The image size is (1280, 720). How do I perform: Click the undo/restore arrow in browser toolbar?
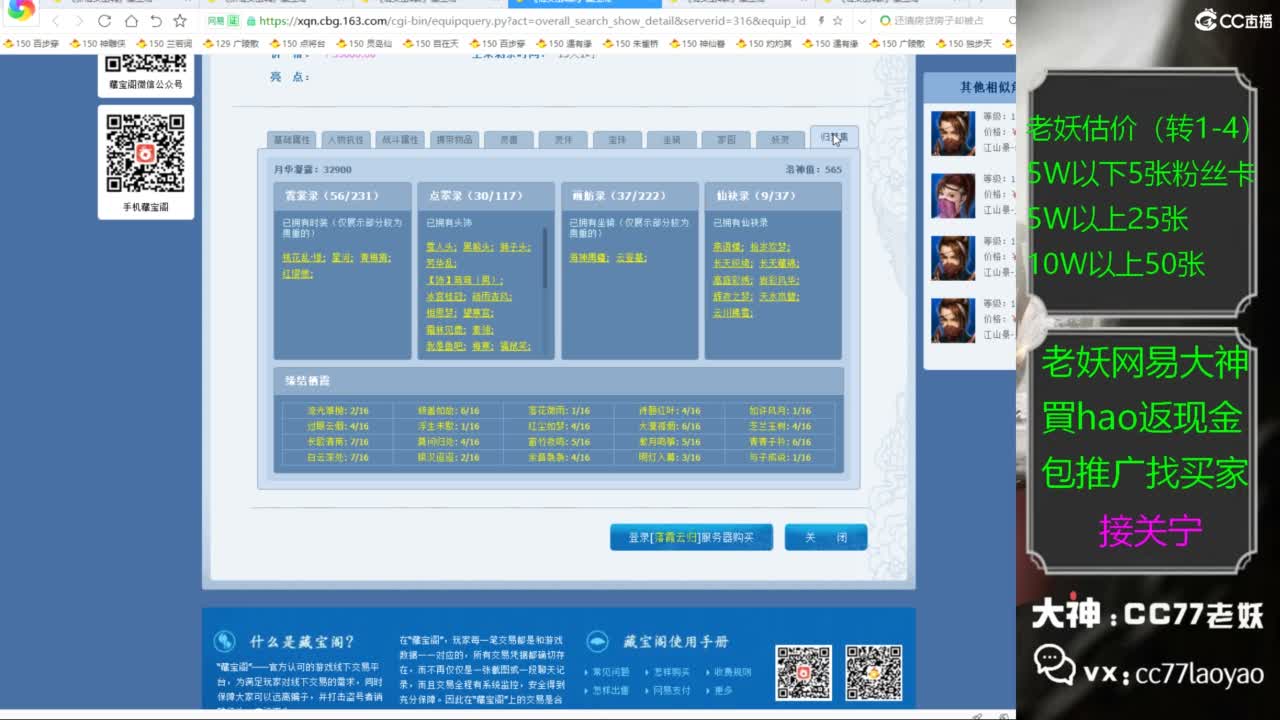pos(156,21)
